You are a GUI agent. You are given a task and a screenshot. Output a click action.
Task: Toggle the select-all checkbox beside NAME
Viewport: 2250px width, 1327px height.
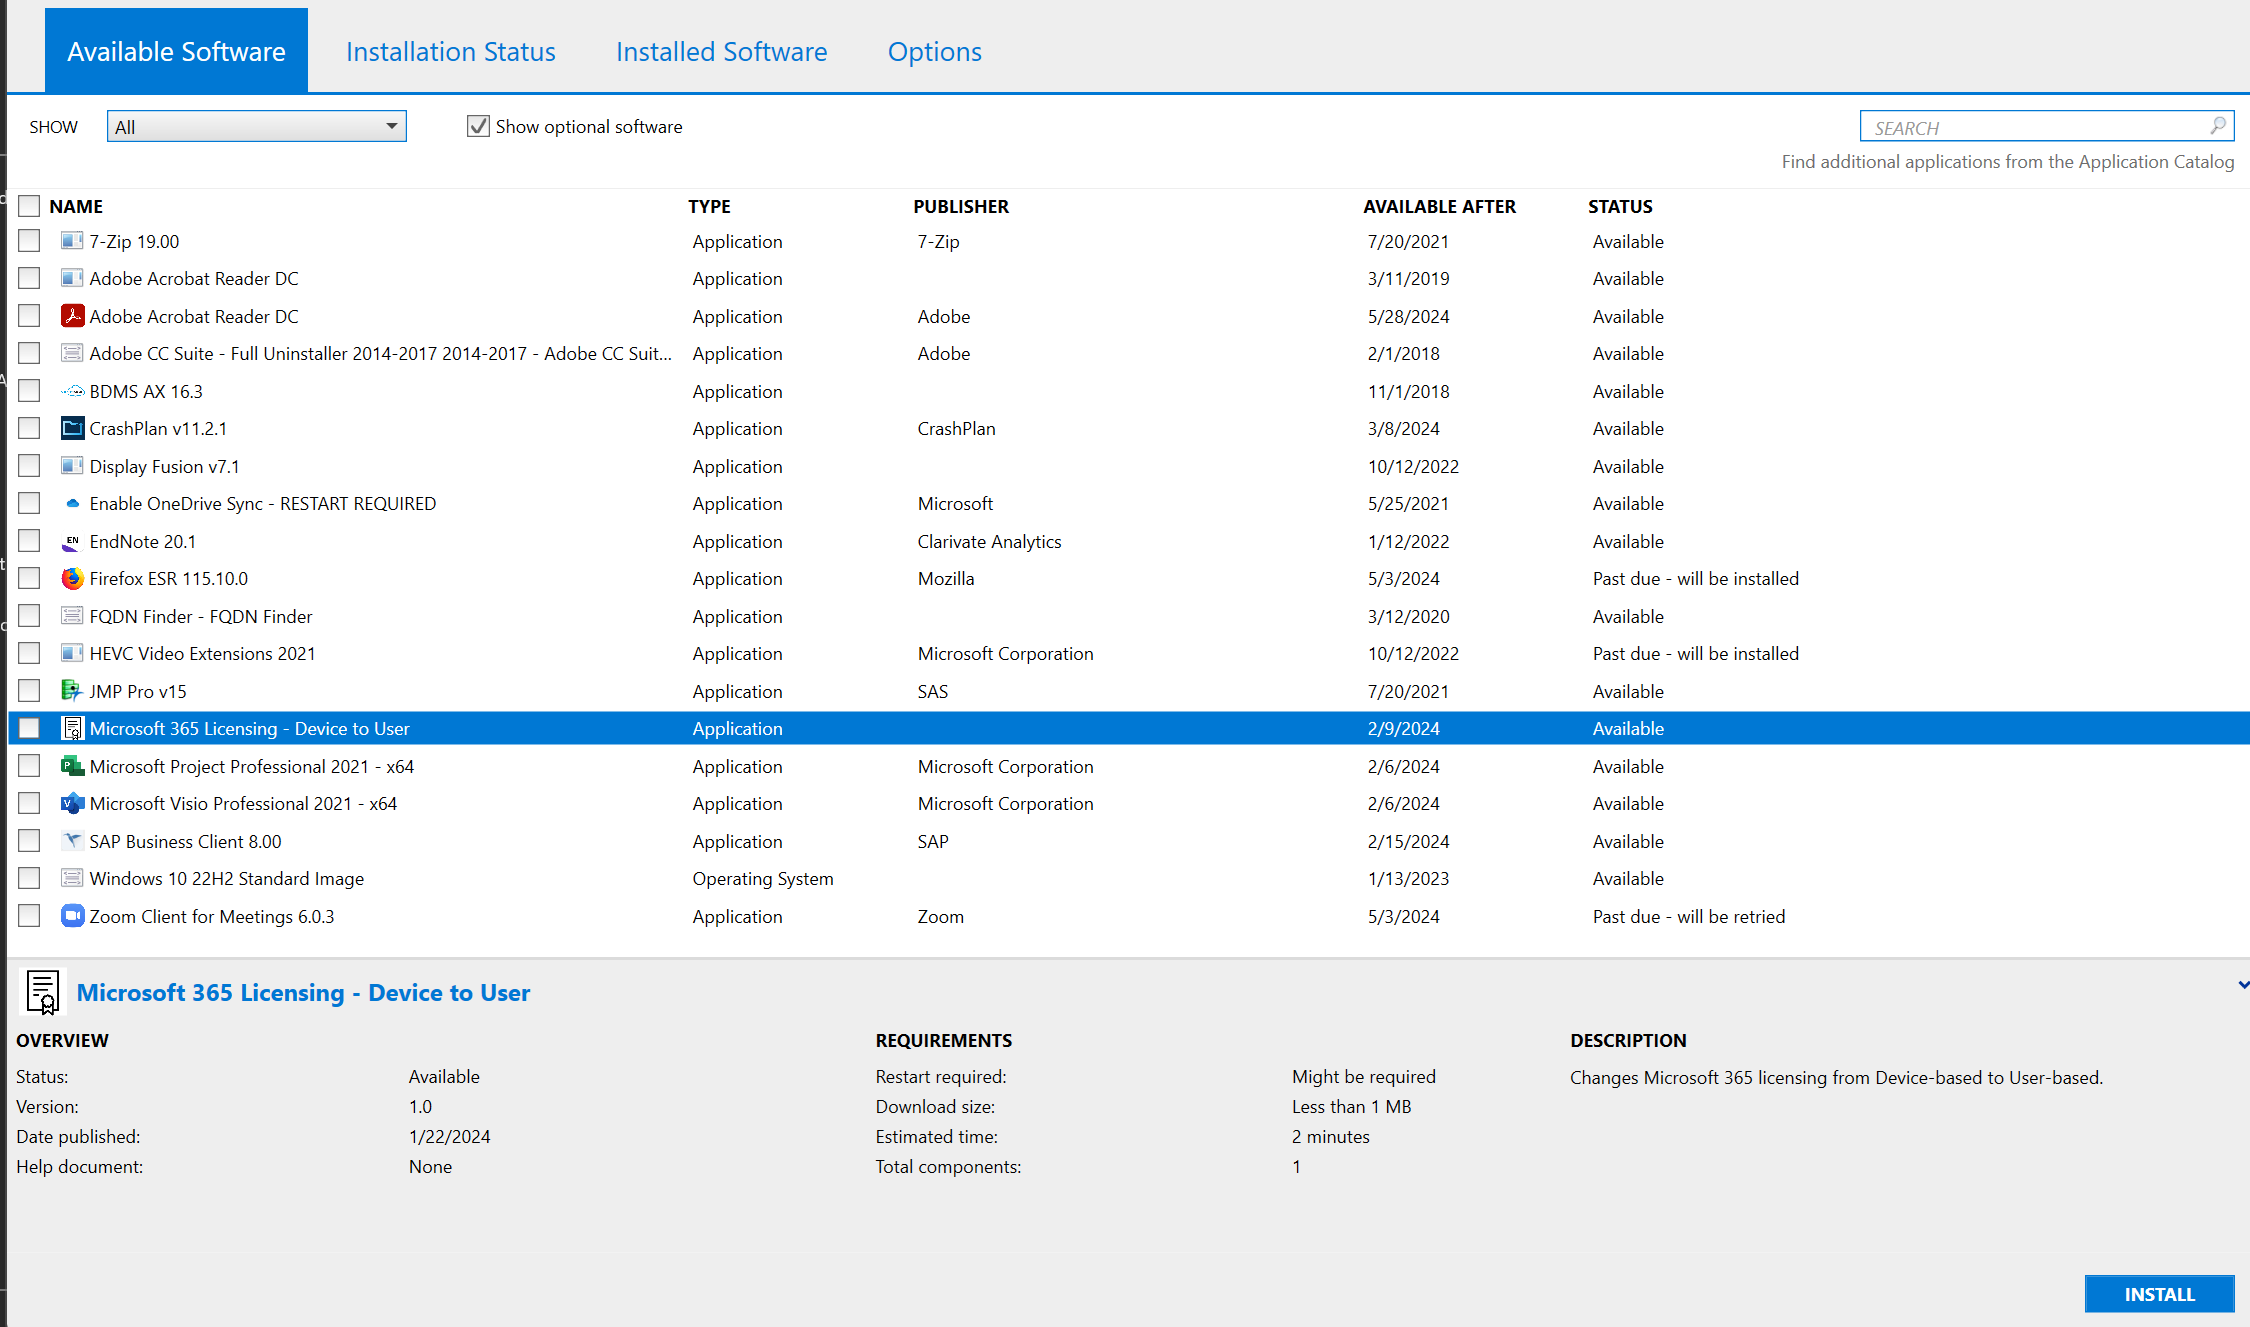(x=29, y=206)
